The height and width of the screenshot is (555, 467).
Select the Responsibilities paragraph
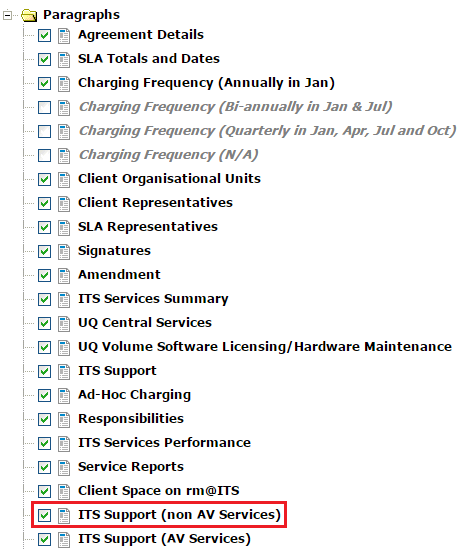click(x=131, y=419)
